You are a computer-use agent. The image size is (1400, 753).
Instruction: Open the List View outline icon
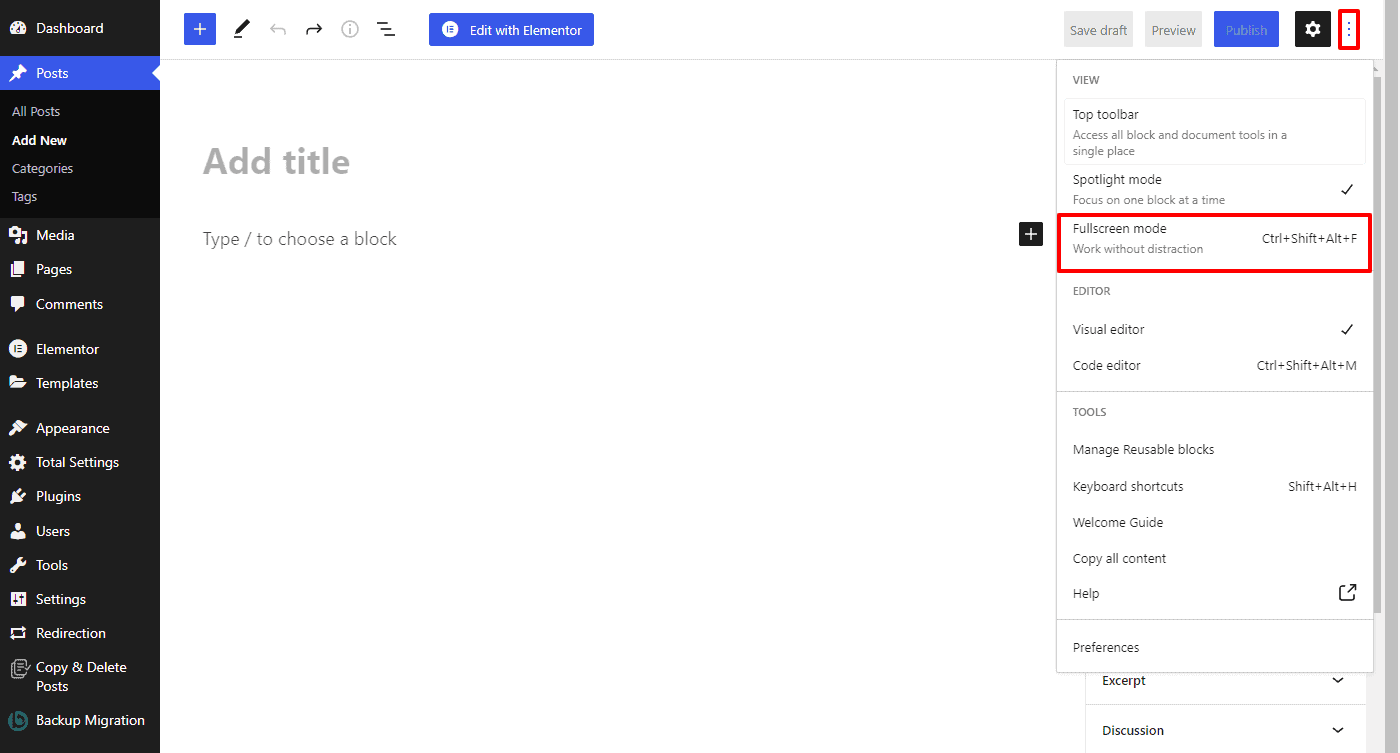(386, 30)
